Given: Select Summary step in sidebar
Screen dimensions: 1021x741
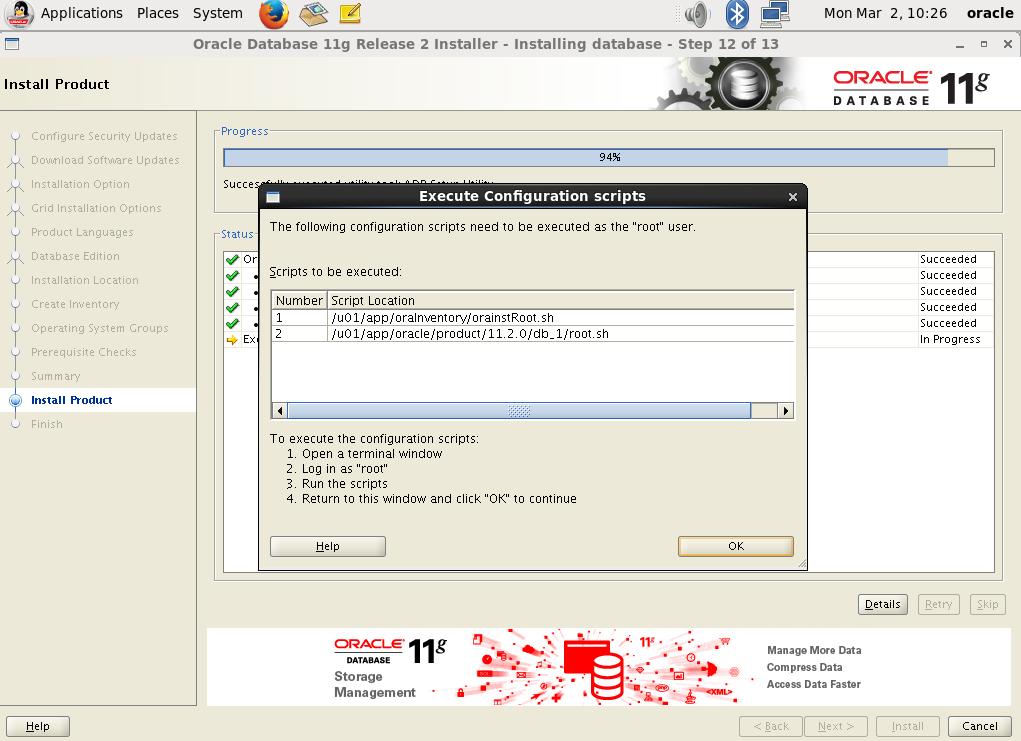Looking at the screenshot, I should (55, 376).
